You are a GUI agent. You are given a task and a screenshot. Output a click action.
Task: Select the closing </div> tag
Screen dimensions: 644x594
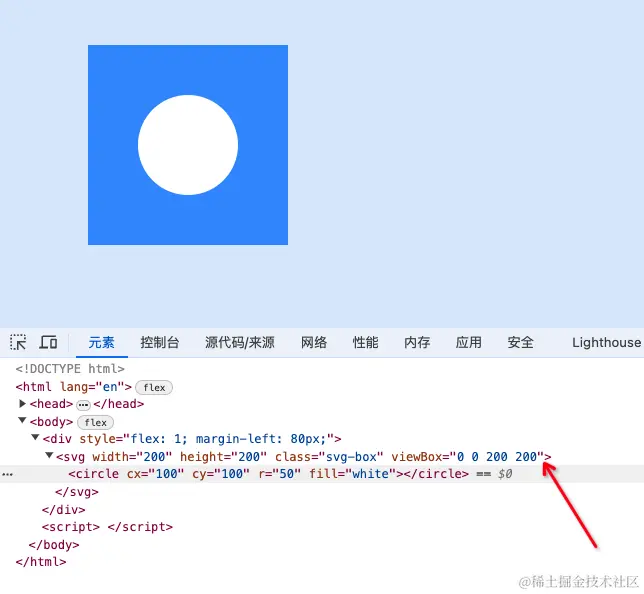[x=64, y=510]
